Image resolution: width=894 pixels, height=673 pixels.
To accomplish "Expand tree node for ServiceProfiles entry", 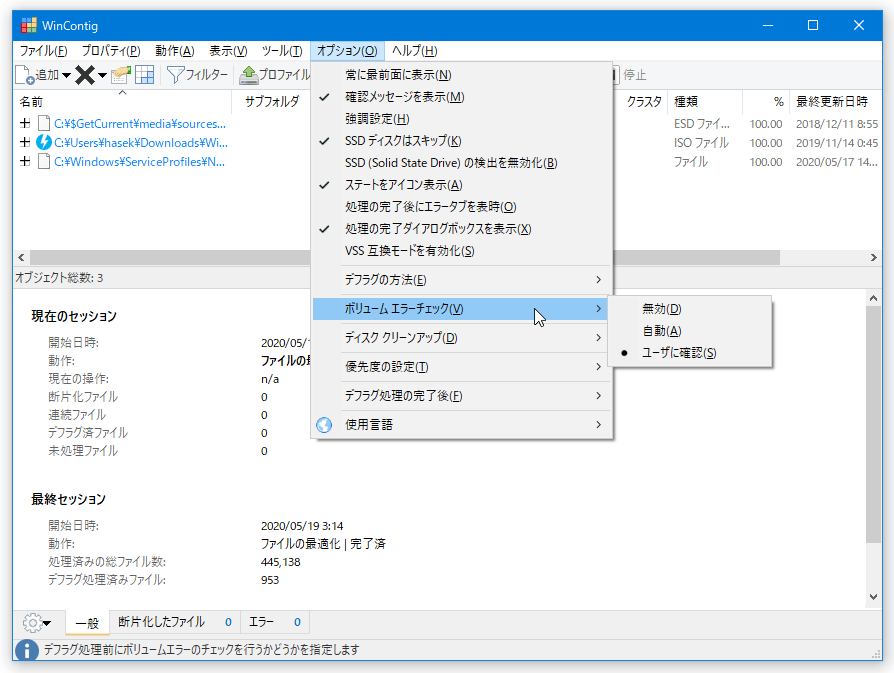I will (25, 161).
